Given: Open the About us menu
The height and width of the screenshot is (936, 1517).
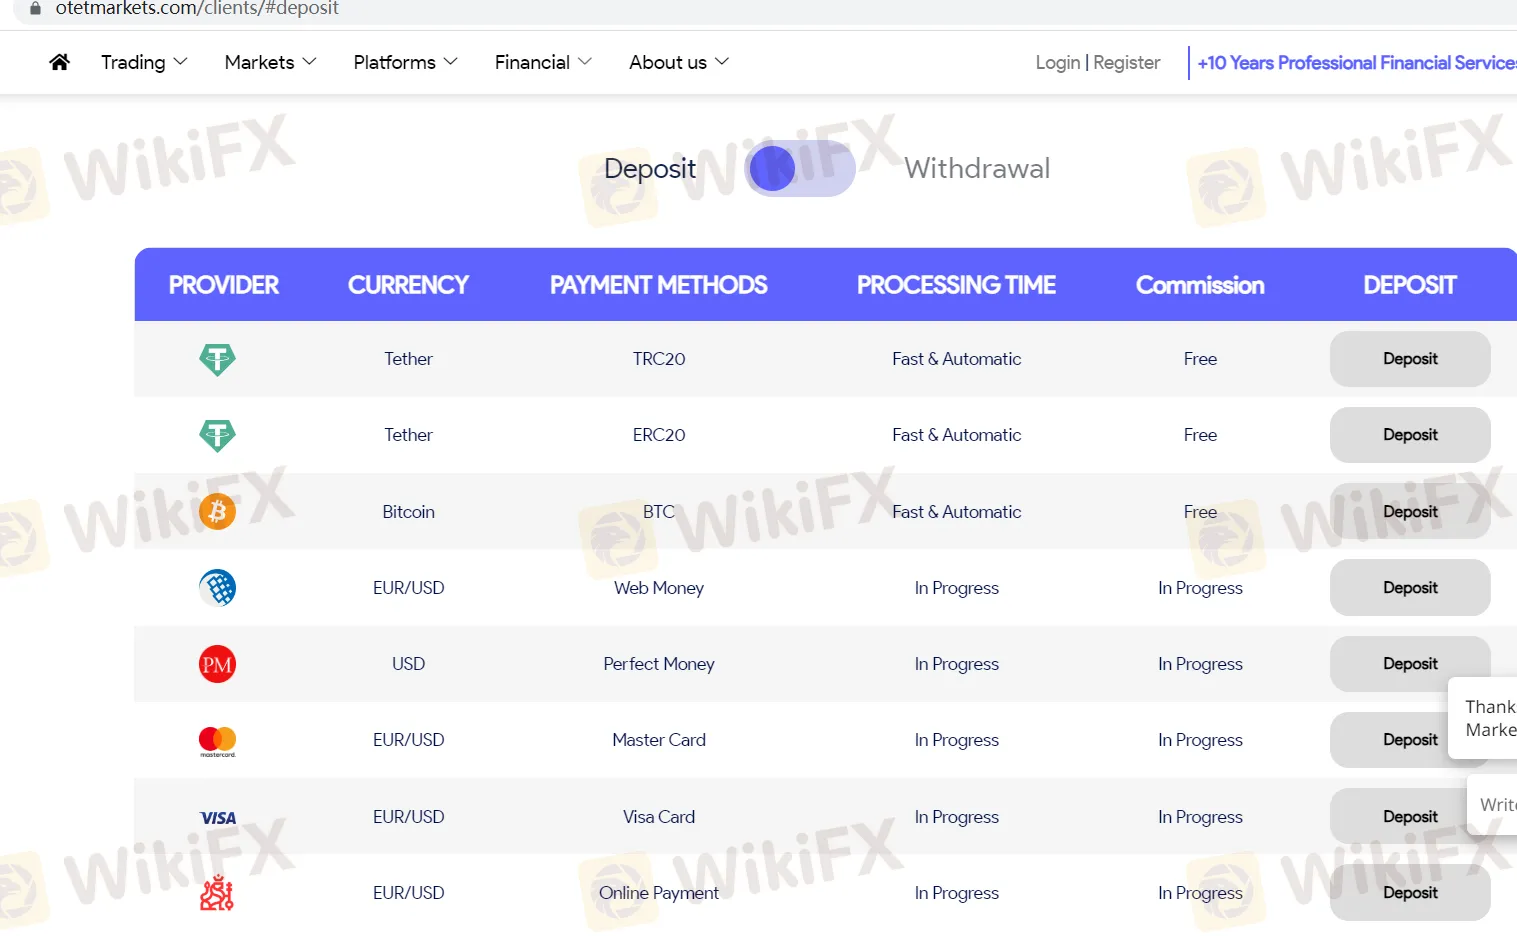Looking at the screenshot, I should pos(679,62).
